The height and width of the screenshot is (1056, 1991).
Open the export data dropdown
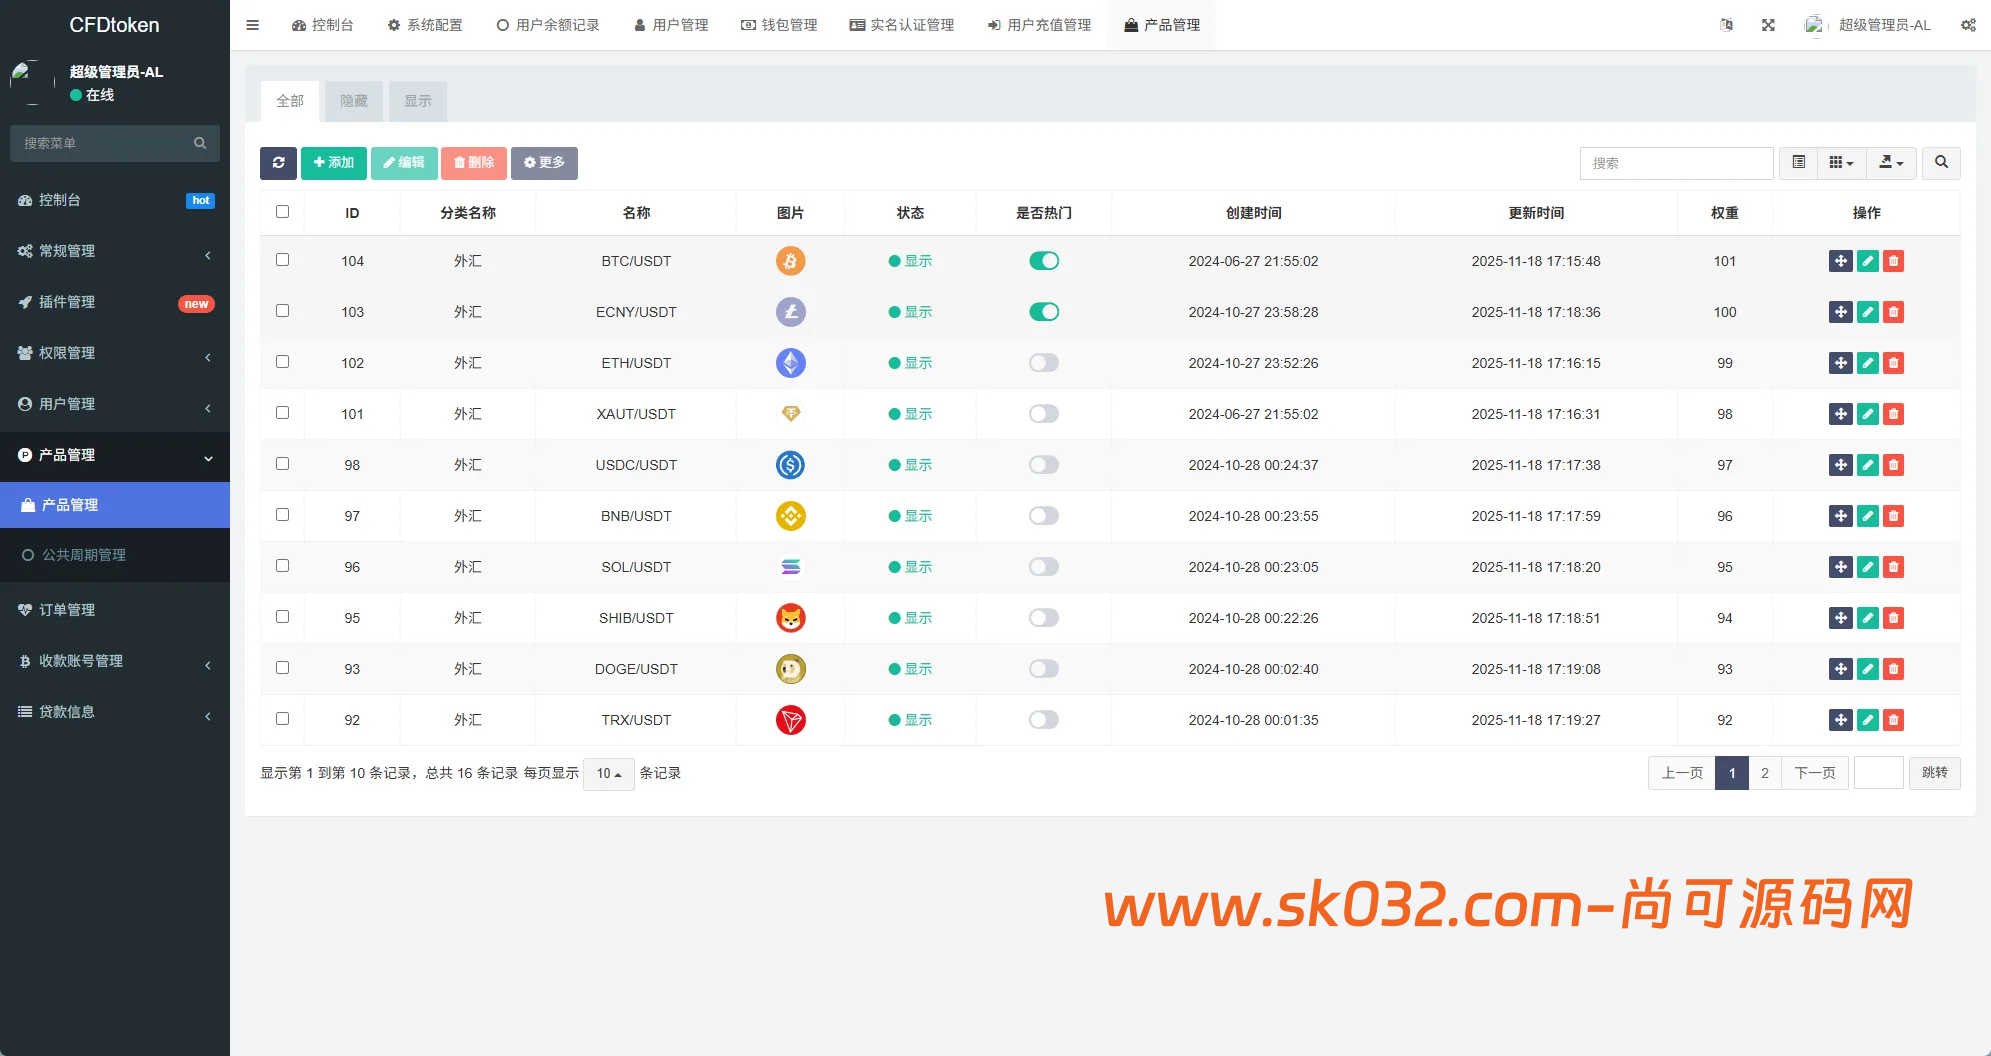coord(1891,162)
